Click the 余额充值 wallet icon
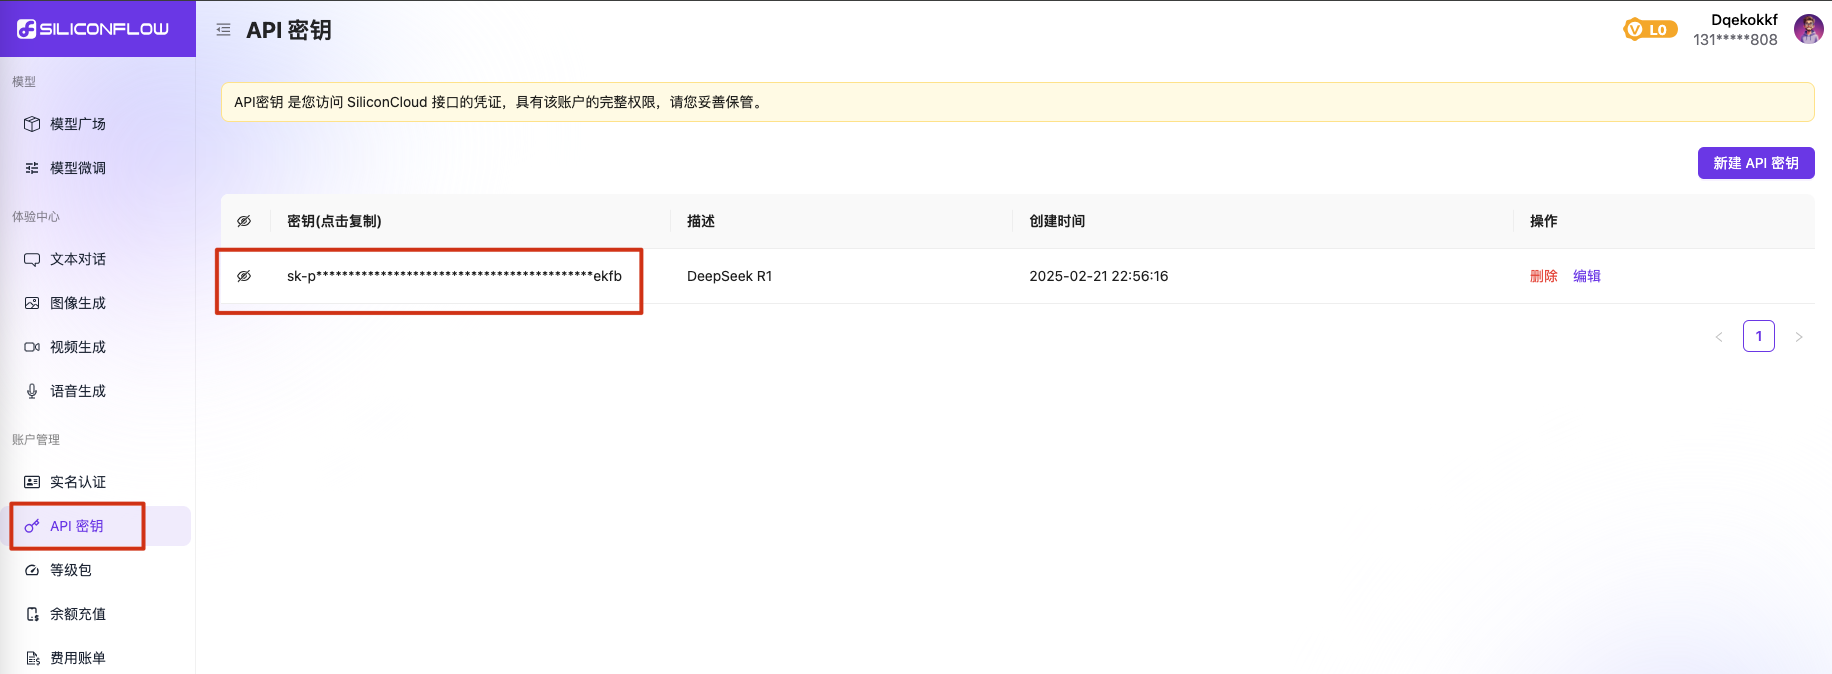 (x=32, y=614)
